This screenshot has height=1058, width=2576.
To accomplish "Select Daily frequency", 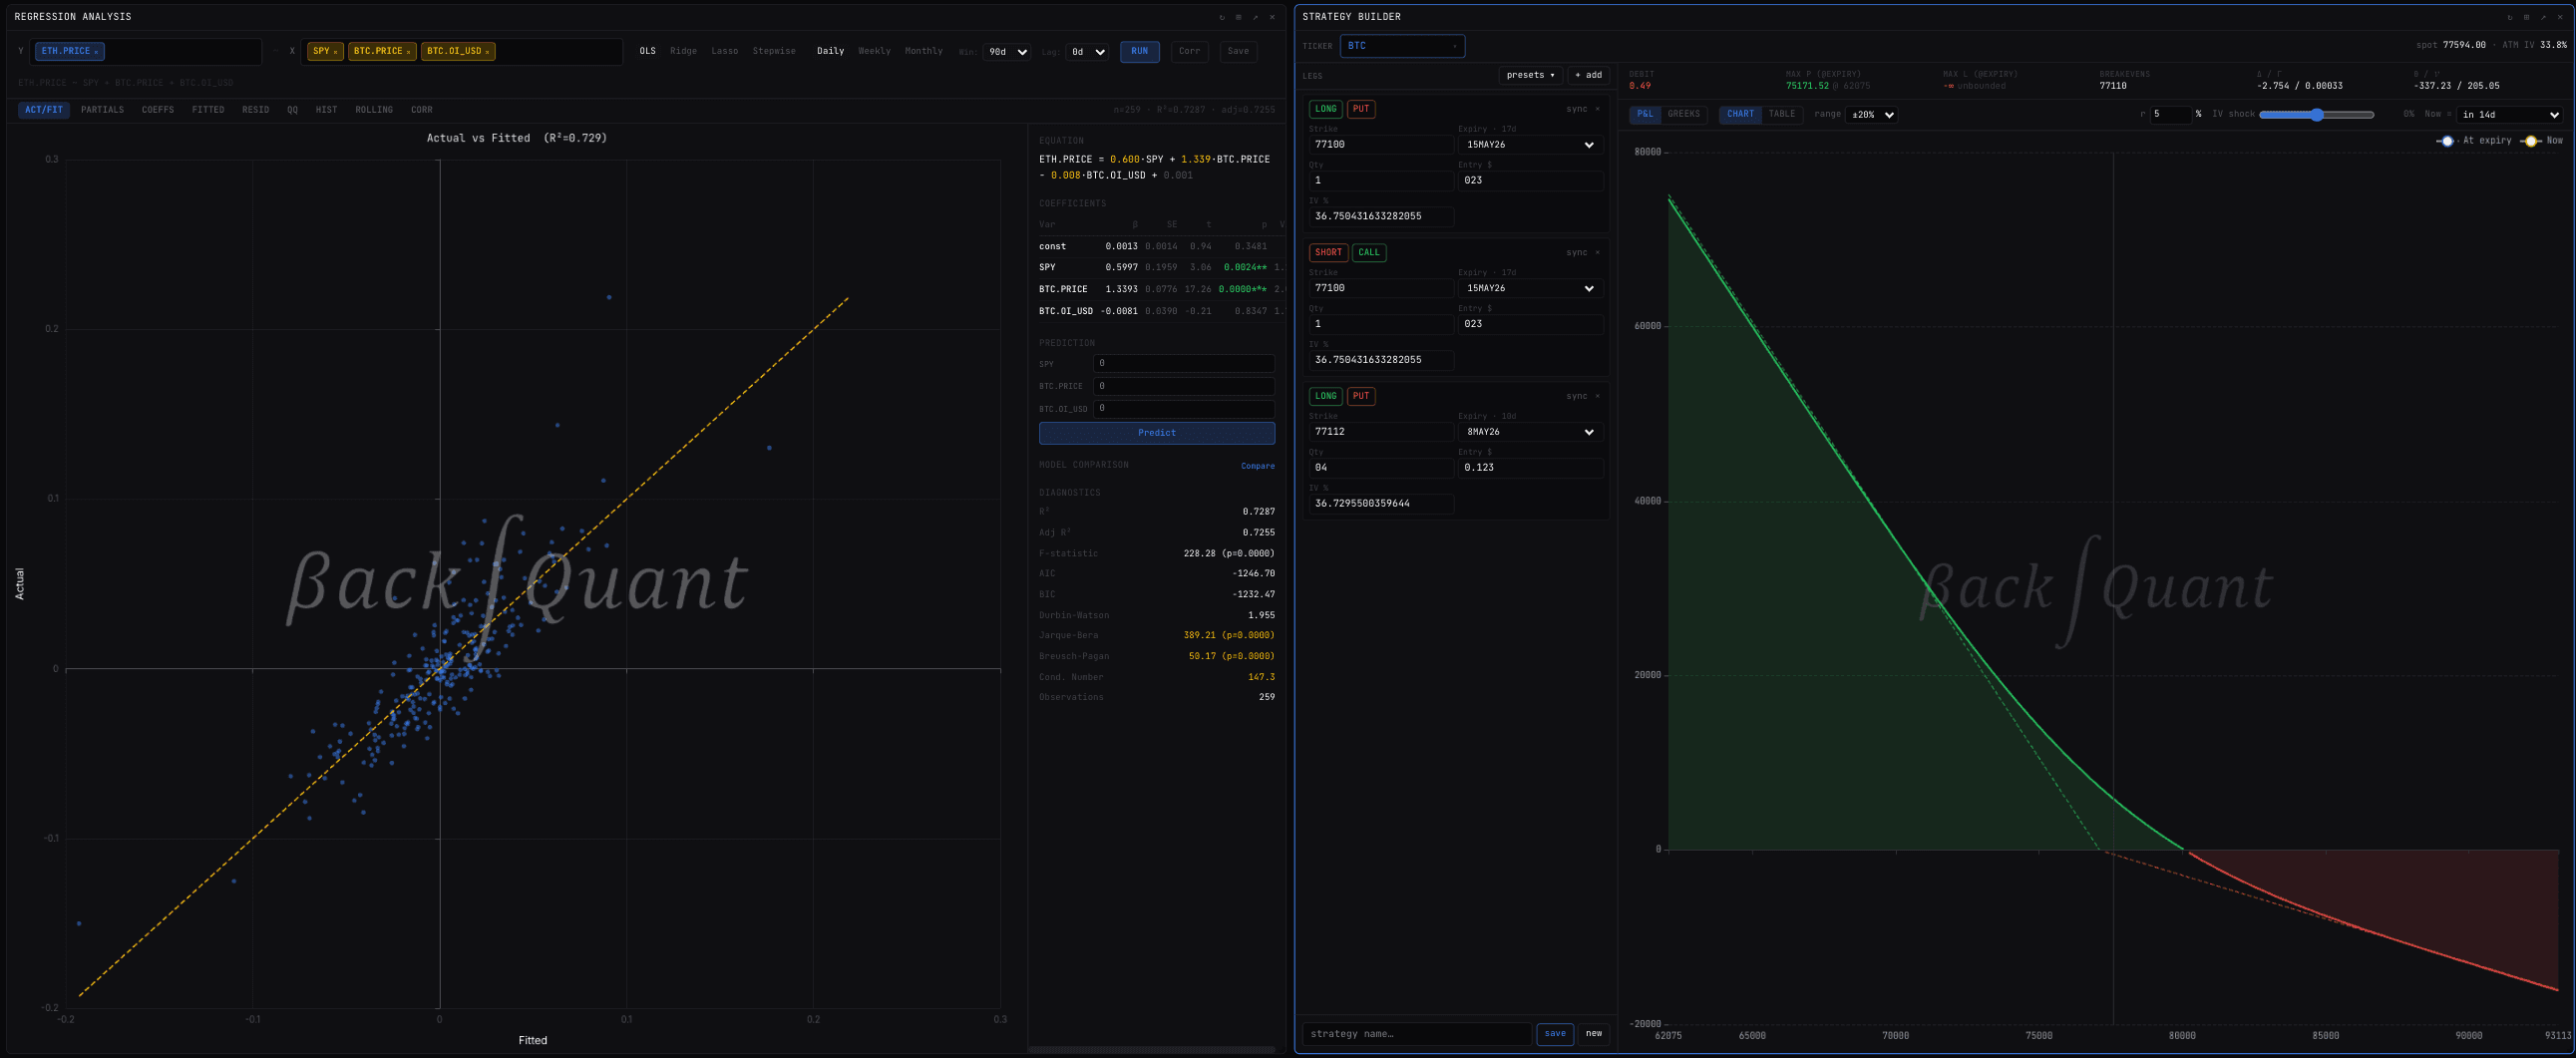I will click(830, 51).
